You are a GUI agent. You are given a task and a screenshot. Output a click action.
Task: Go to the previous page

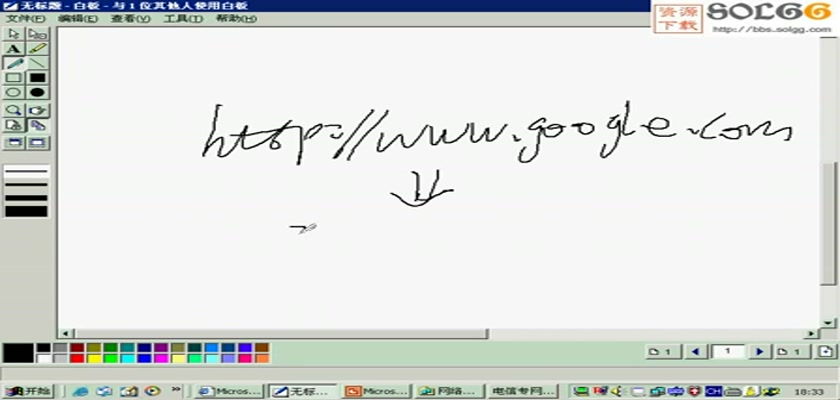point(696,352)
